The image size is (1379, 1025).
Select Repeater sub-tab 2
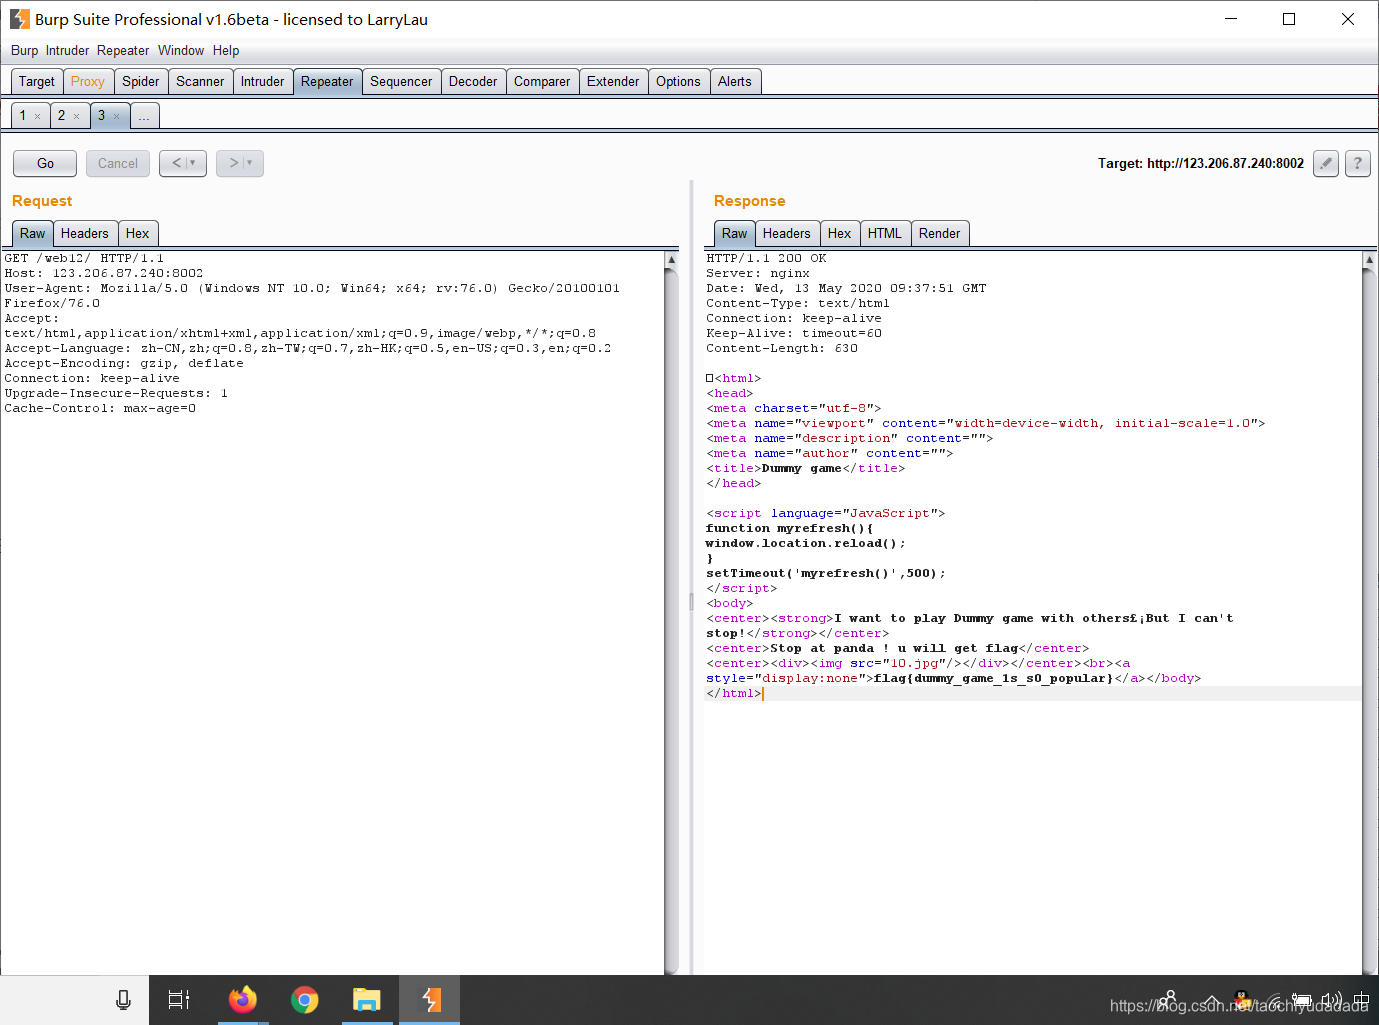pyautogui.click(x=61, y=116)
